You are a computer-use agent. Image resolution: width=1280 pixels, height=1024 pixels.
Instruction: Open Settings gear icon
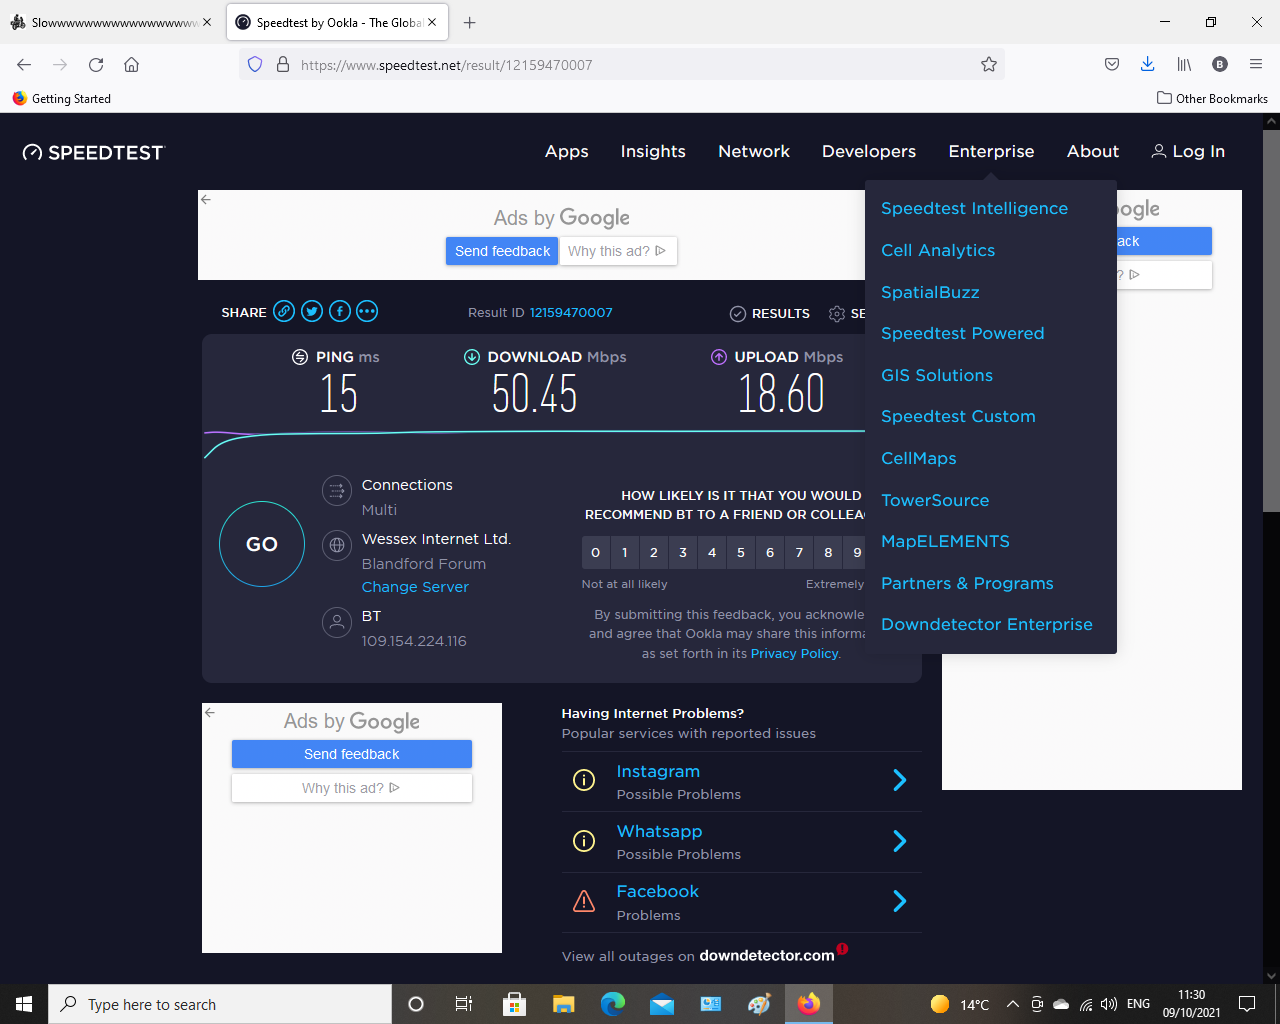tap(837, 314)
